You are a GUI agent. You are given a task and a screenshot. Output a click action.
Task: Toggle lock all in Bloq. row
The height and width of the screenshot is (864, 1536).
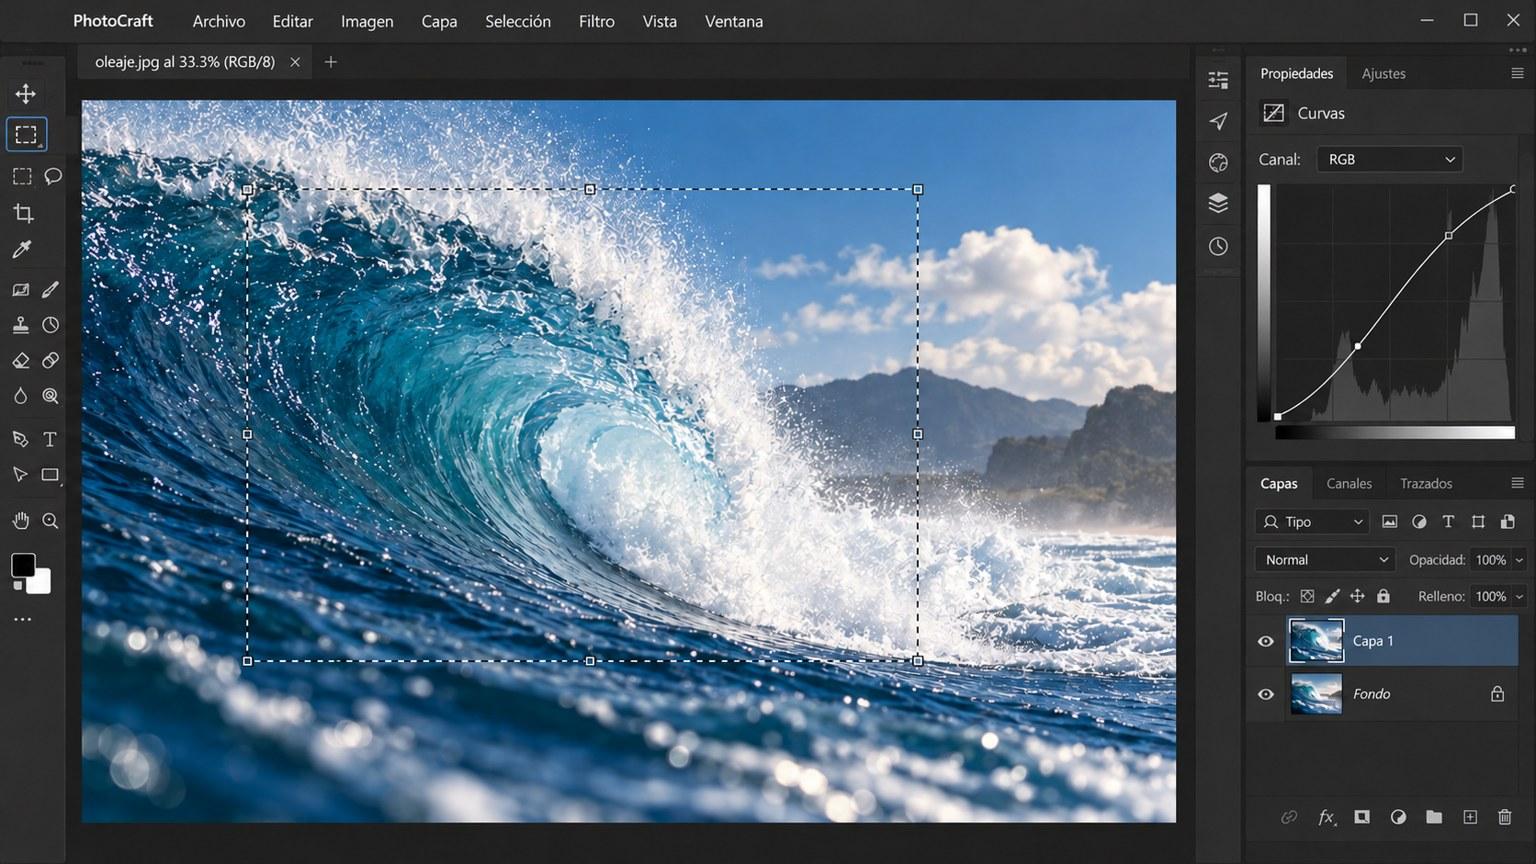[x=1383, y=596]
